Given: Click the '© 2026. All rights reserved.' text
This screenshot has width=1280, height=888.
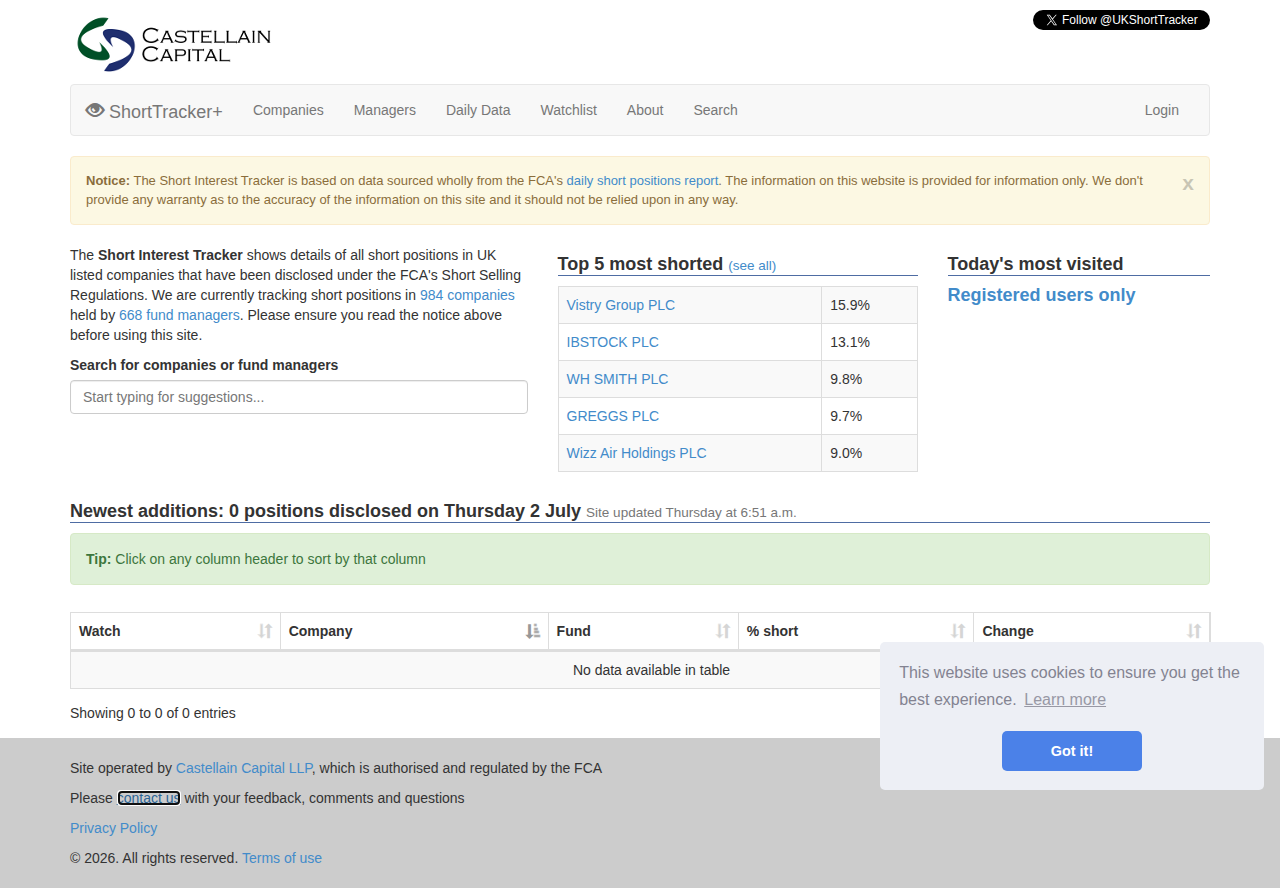Looking at the screenshot, I should coord(154,858).
